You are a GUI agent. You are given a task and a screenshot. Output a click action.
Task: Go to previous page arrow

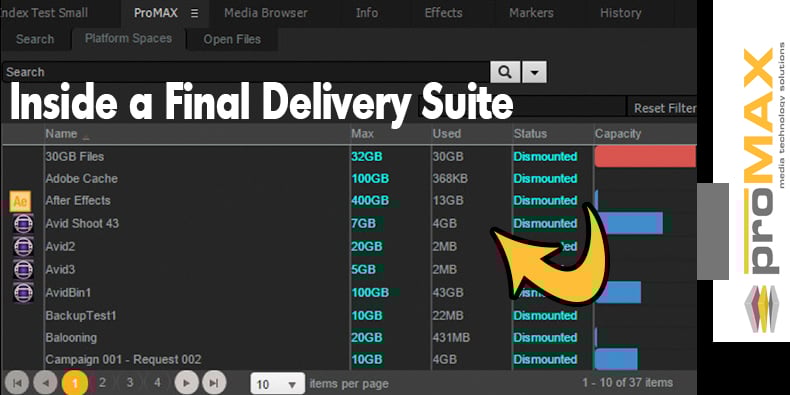(45, 383)
